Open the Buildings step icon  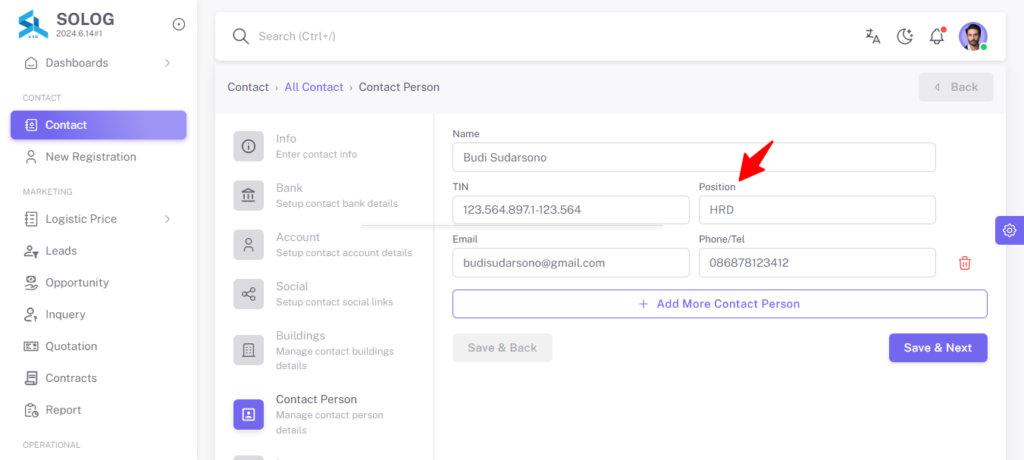(x=249, y=350)
